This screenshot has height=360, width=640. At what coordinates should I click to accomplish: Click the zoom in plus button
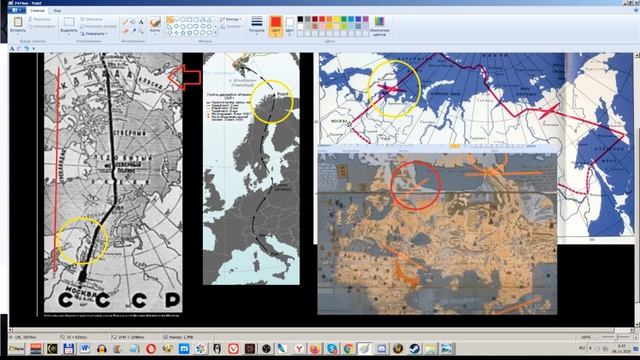[635, 337]
